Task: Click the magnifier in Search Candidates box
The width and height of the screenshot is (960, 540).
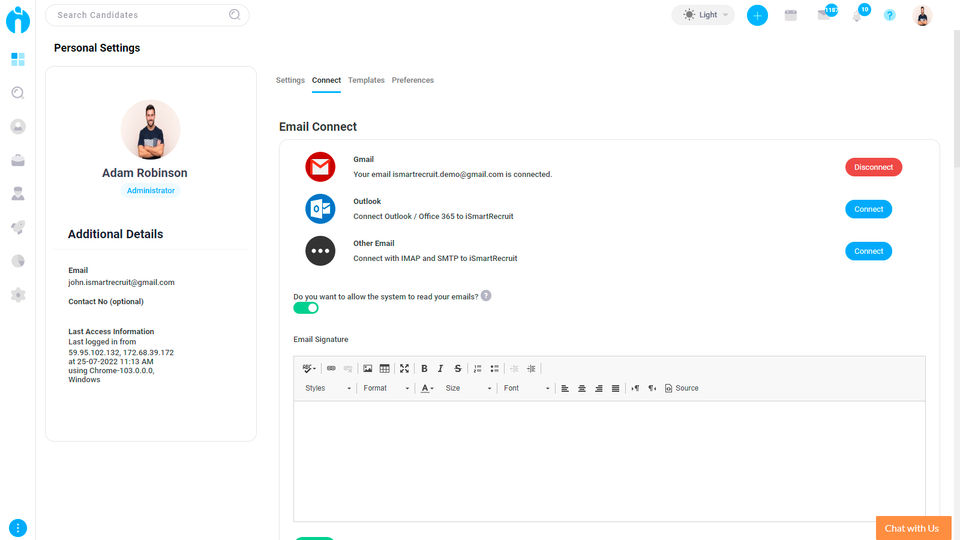Action: (x=234, y=15)
